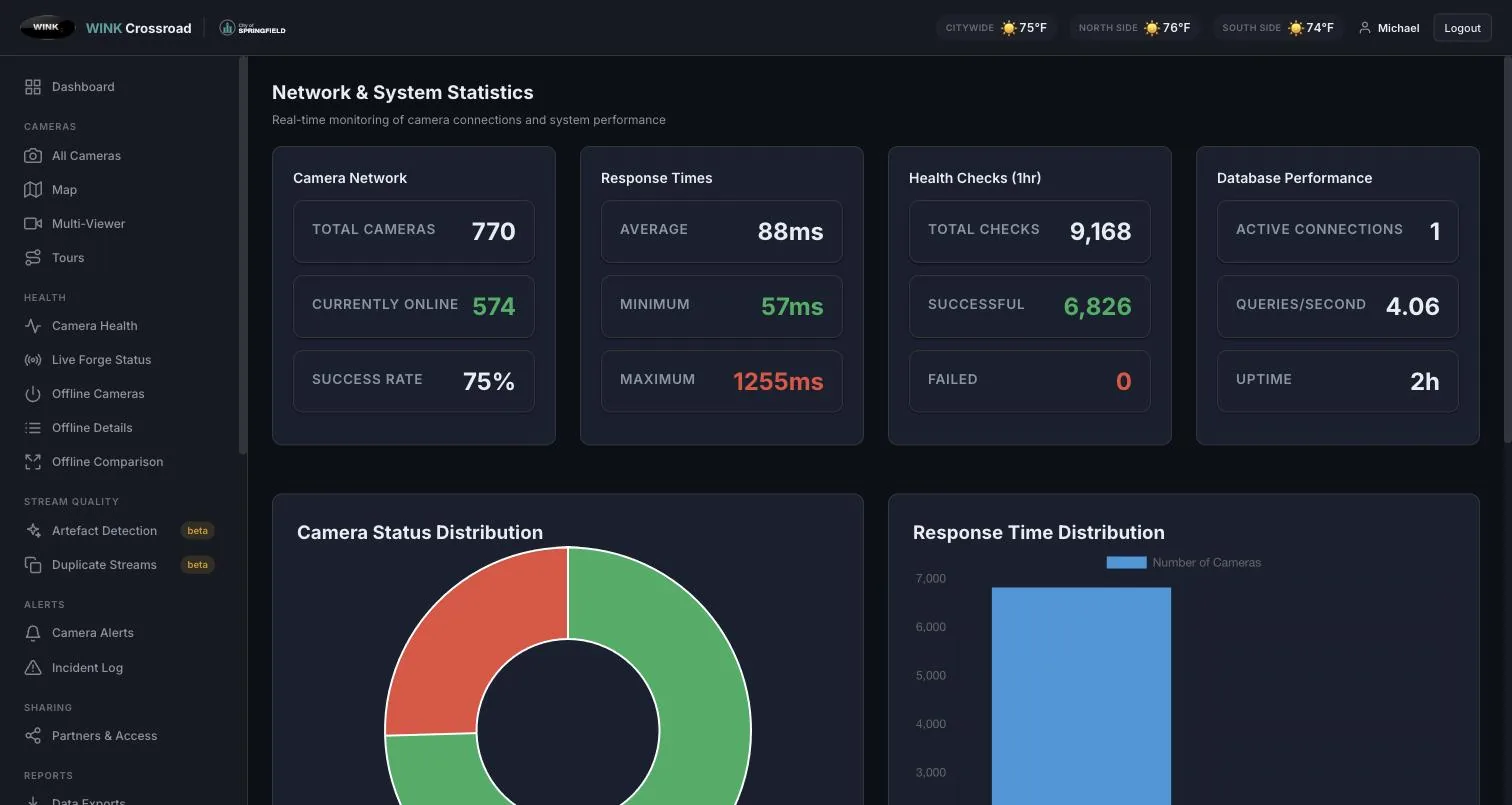Click the South Side sun icon
This screenshot has width=1512, height=805.
[1295, 28]
